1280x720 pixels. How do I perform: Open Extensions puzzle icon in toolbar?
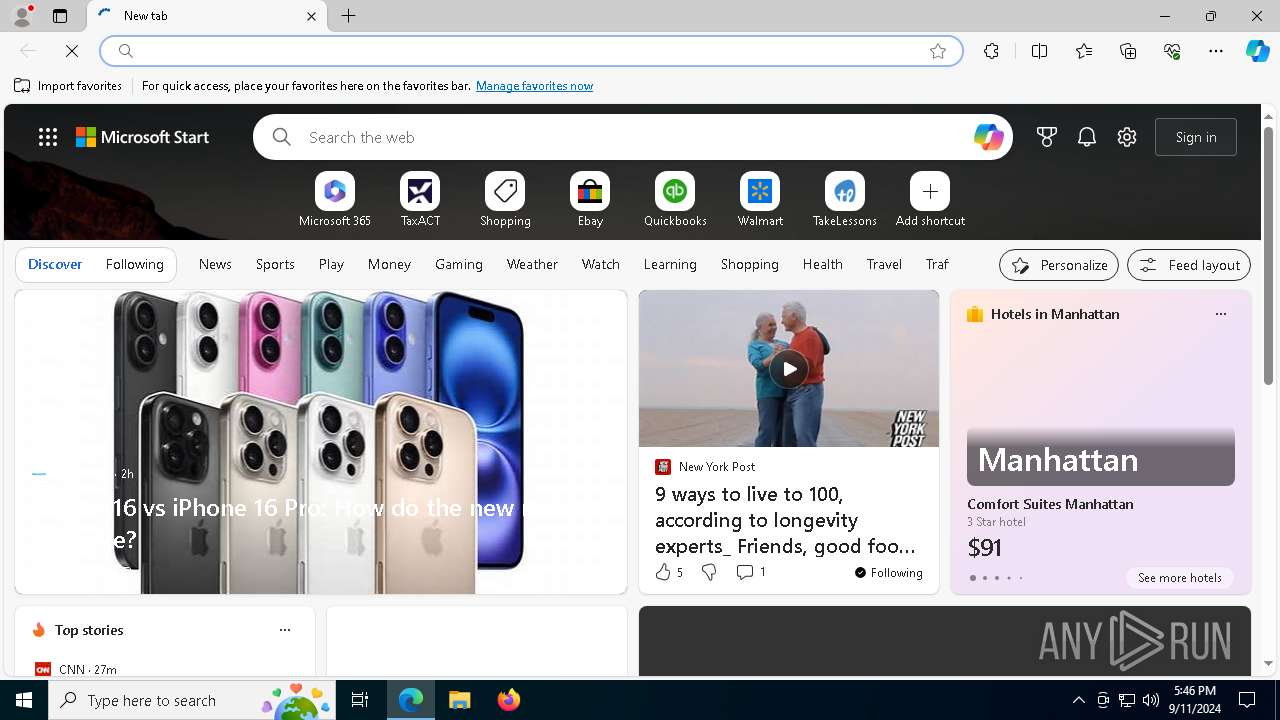[x=991, y=51]
